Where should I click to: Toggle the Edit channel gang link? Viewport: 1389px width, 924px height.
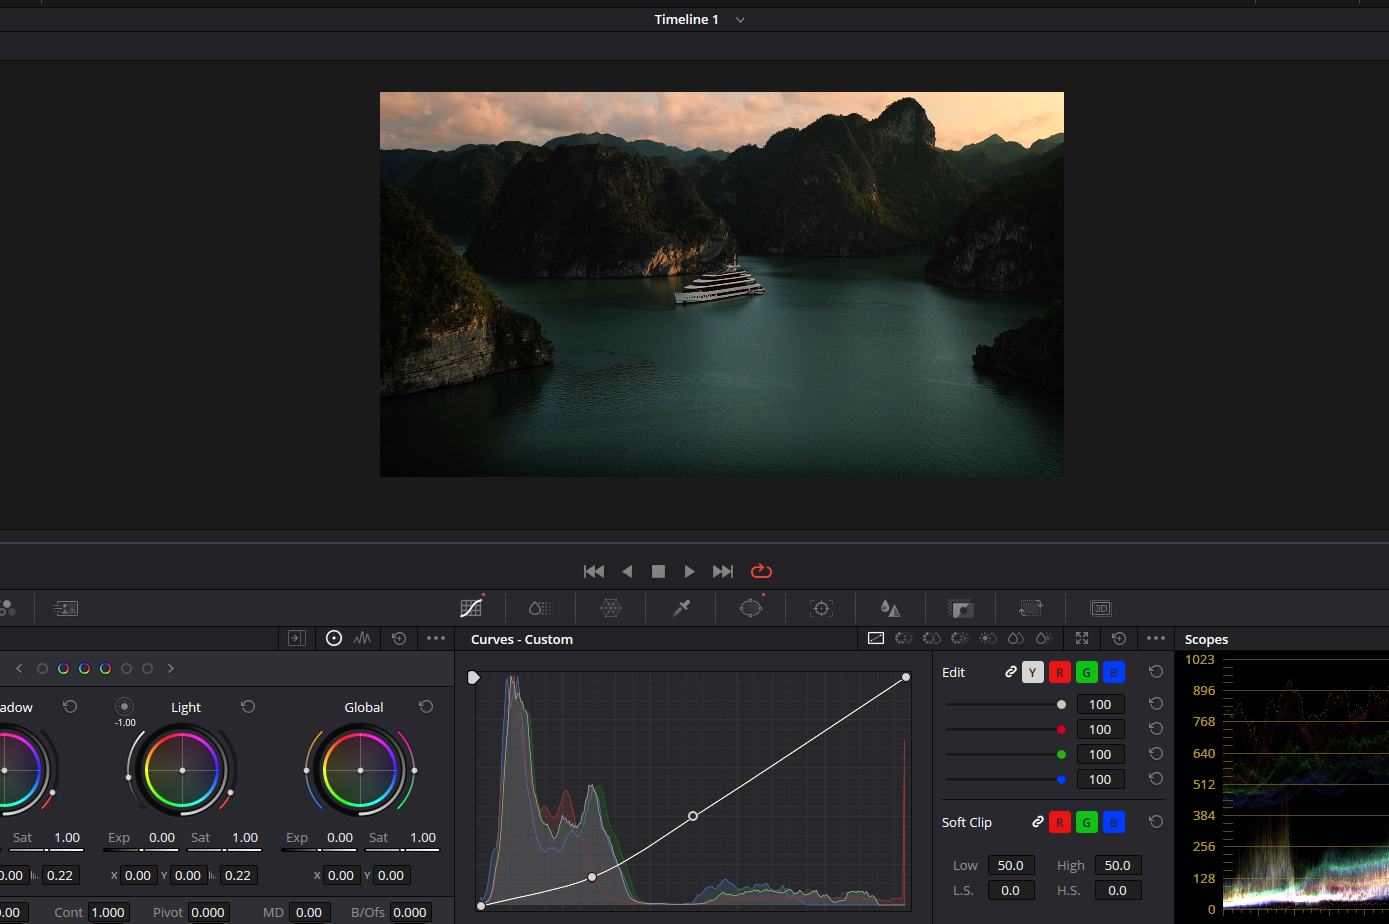click(1011, 672)
